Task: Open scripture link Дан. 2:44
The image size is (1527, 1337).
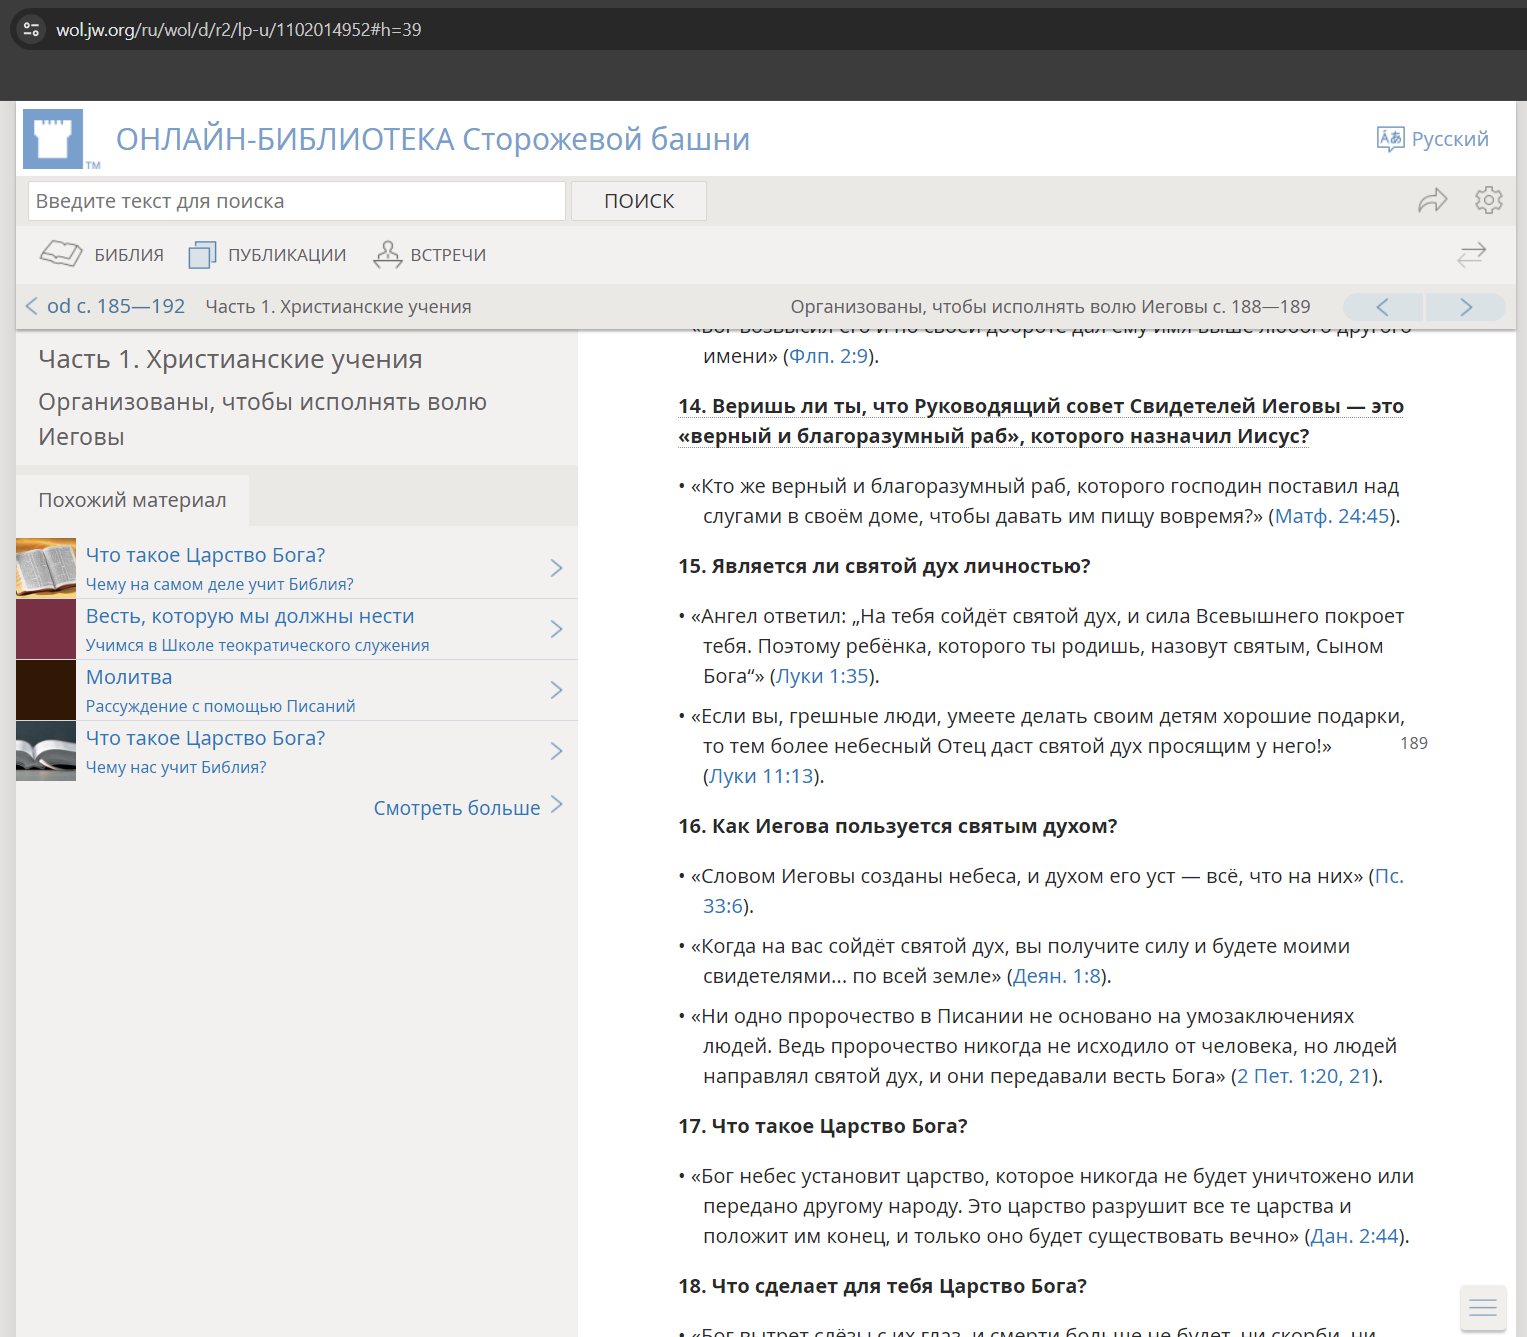Action: click(1354, 1236)
